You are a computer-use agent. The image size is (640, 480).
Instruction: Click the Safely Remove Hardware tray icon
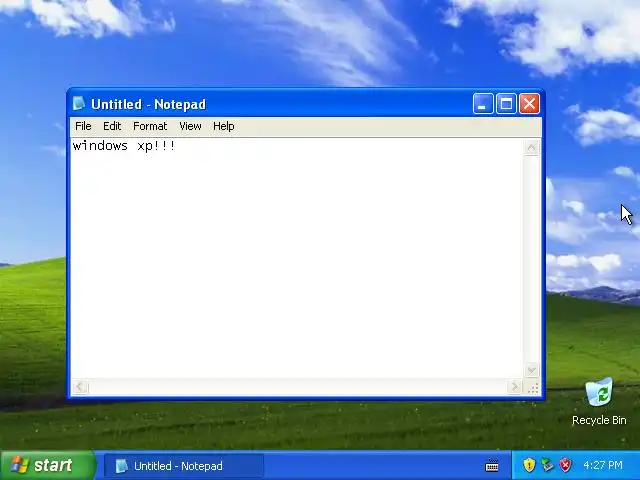coord(547,465)
